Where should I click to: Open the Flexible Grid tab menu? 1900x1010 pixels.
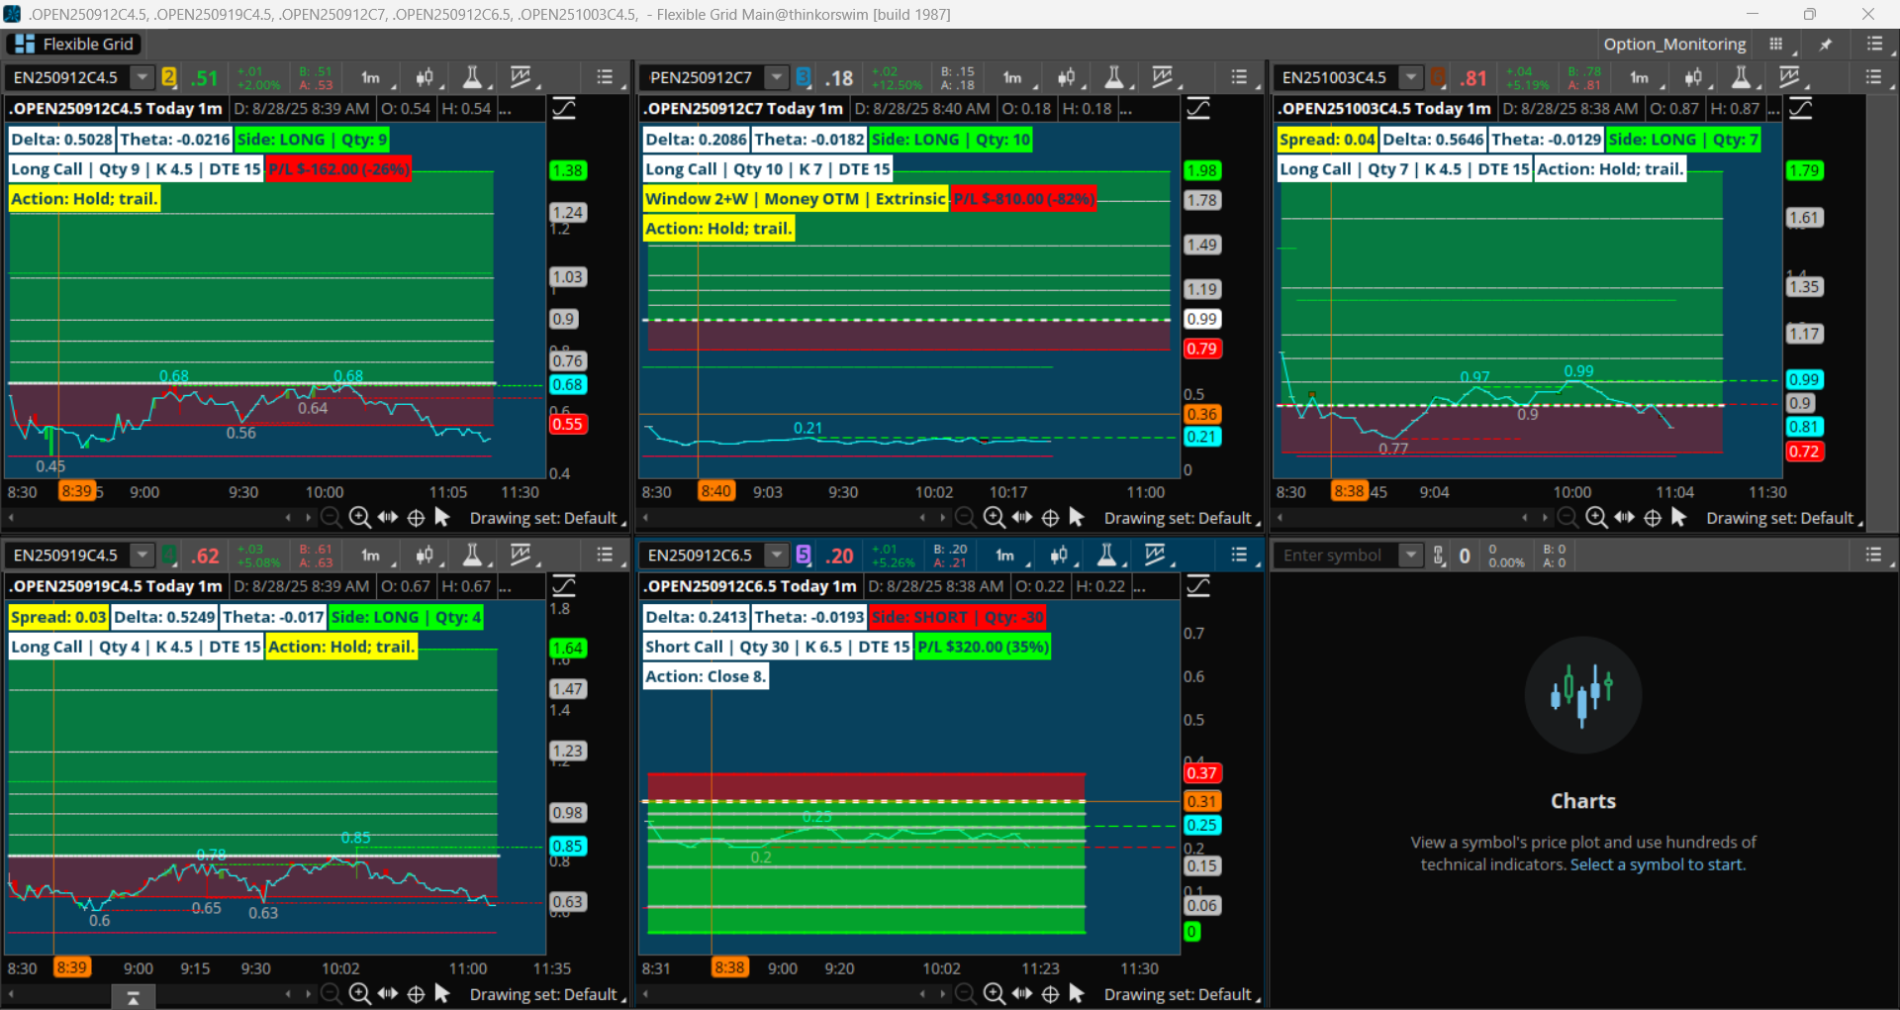pos(75,44)
